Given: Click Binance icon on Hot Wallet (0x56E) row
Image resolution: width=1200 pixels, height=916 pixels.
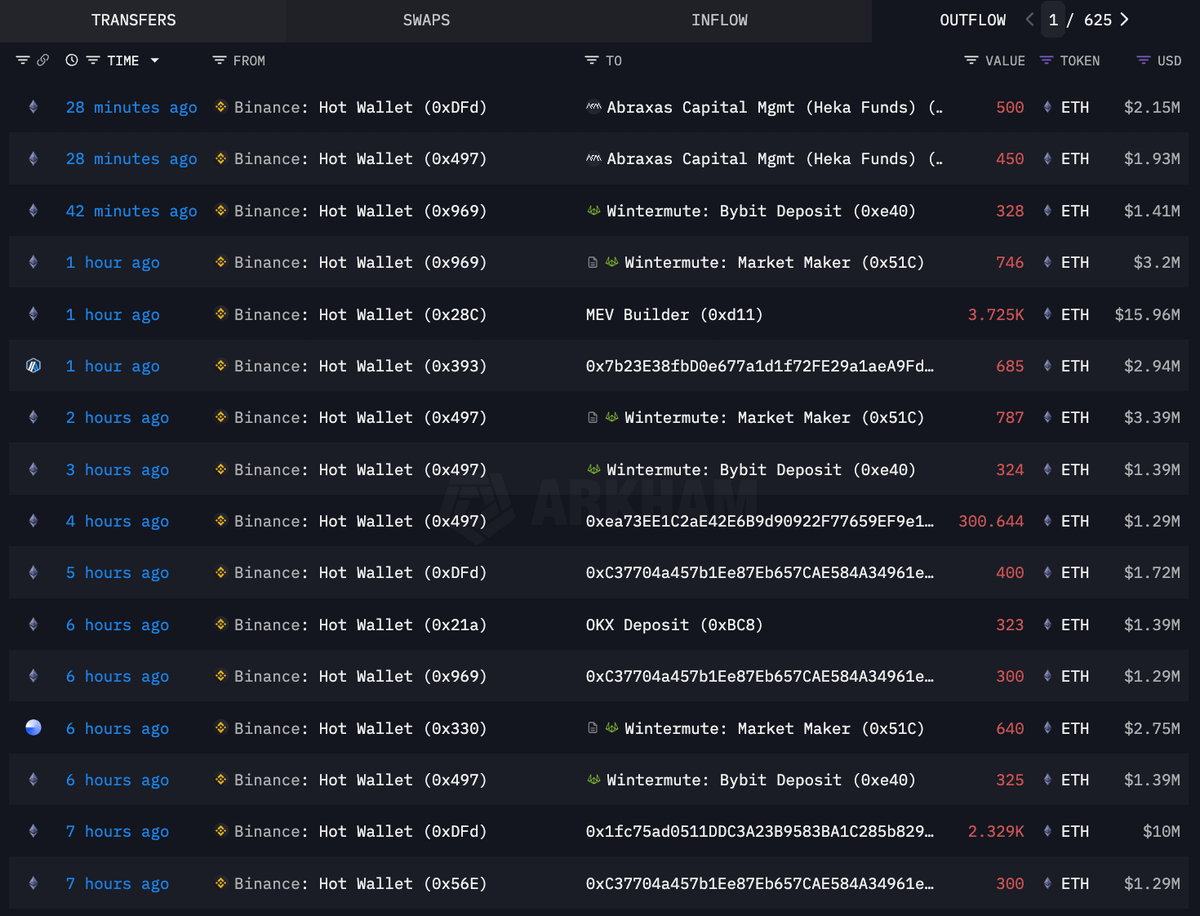Looking at the screenshot, I should tap(221, 884).
